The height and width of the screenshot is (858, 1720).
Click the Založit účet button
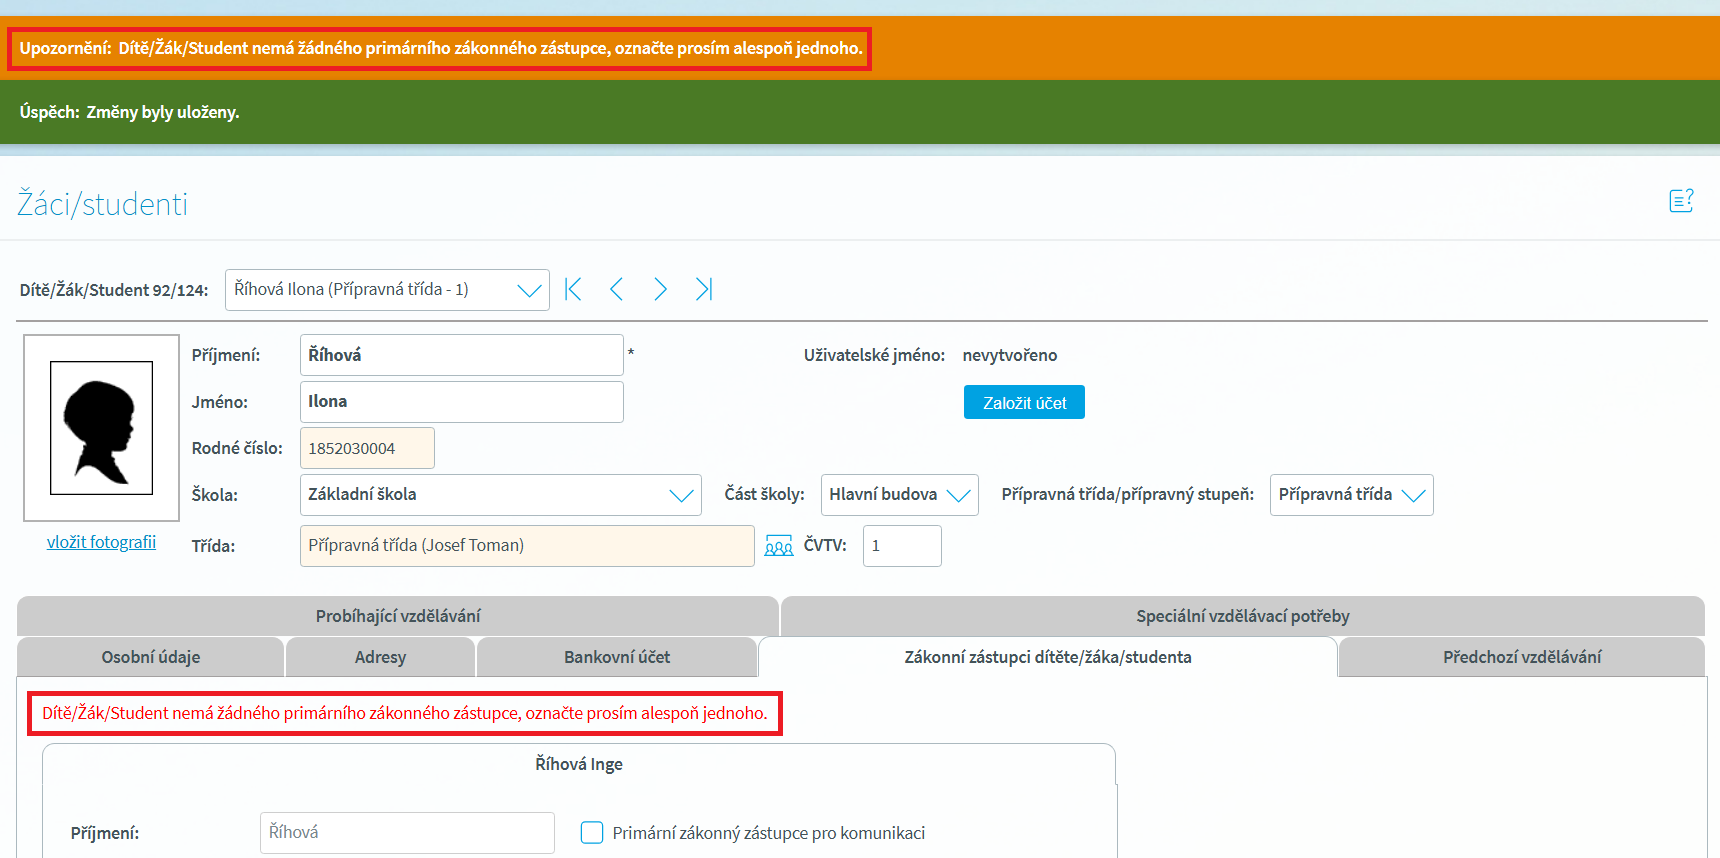[x=1024, y=403]
